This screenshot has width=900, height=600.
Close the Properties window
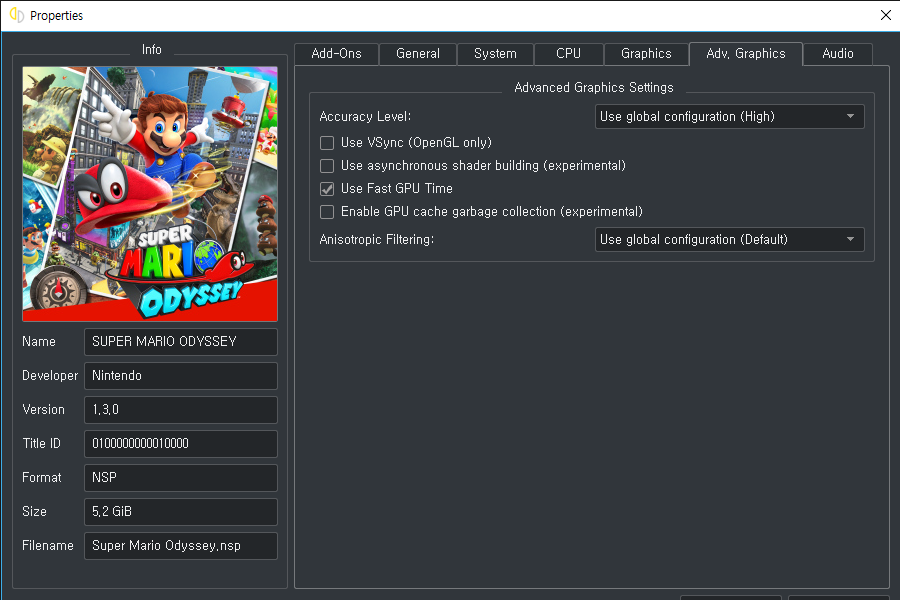tap(886, 16)
